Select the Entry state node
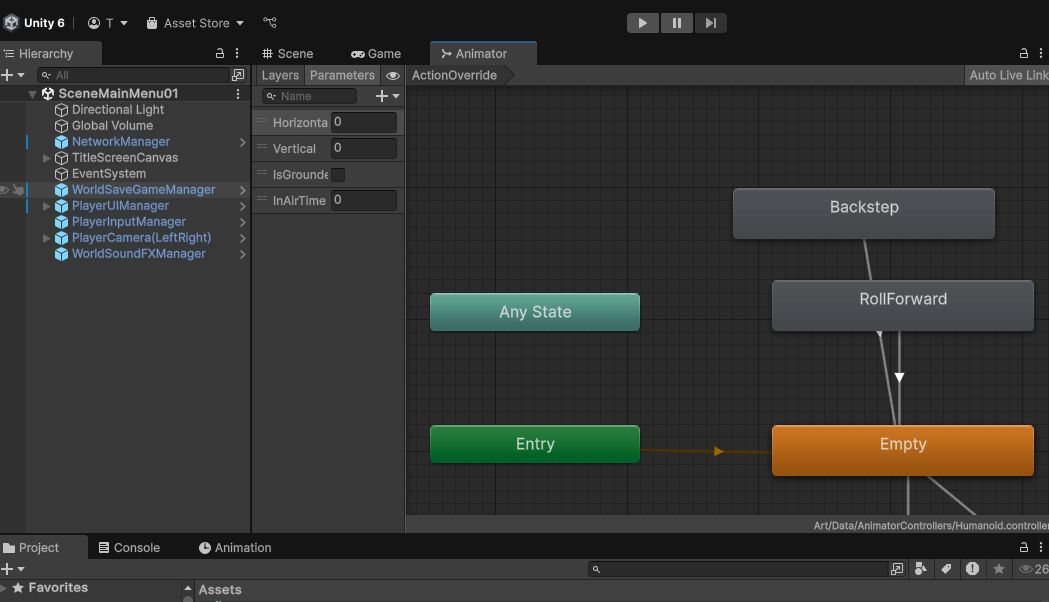The width and height of the screenshot is (1049, 602). [535, 444]
